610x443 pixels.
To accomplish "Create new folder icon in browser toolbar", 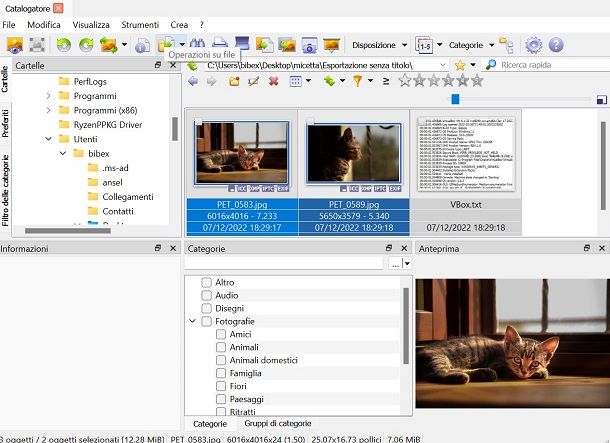I will (x=234, y=81).
